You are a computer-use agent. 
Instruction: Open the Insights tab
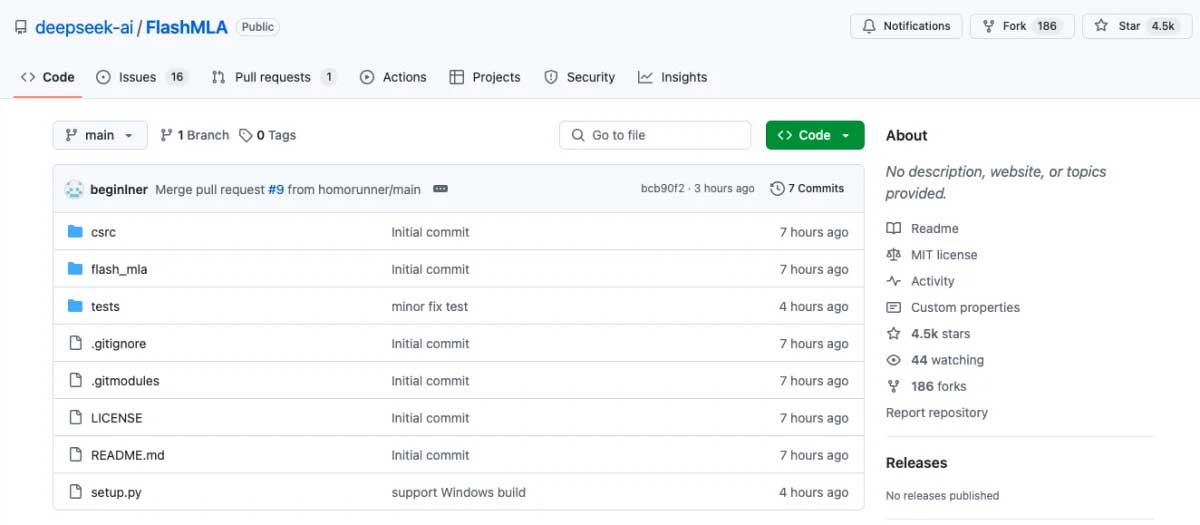(x=683, y=77)
